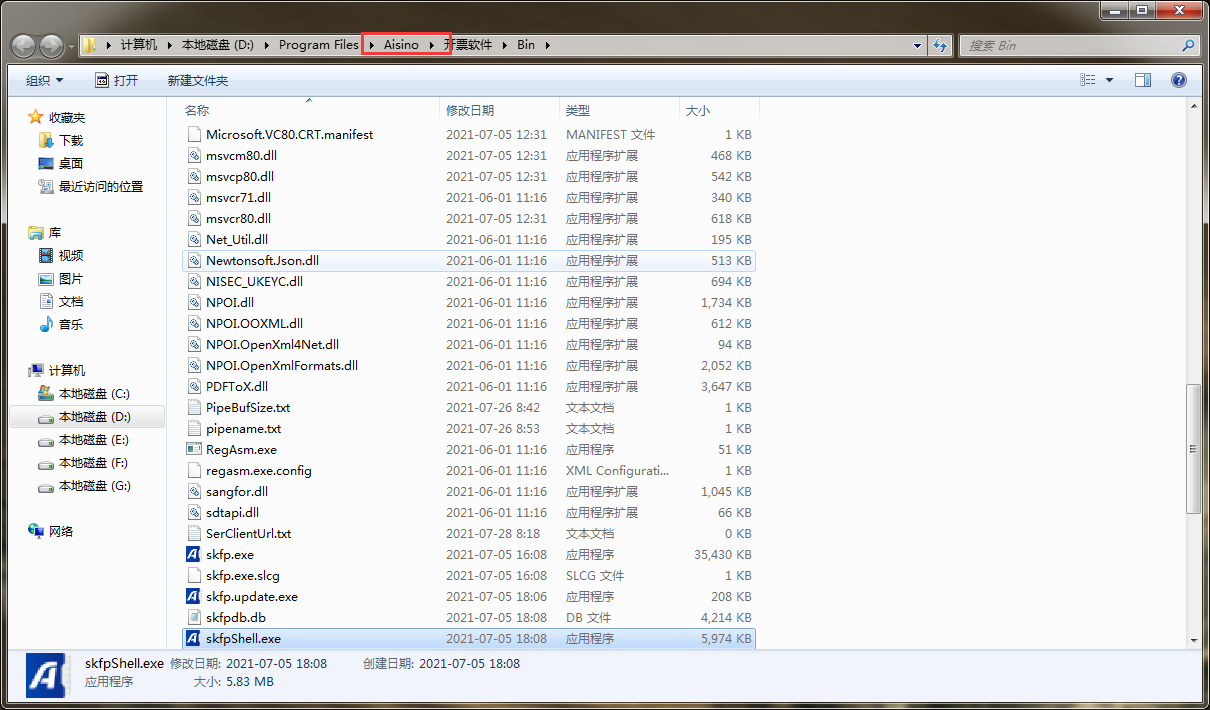1210x710 pixels.
Task: Select Local Disk (E:) in sidebar
Action: [88, 439]
